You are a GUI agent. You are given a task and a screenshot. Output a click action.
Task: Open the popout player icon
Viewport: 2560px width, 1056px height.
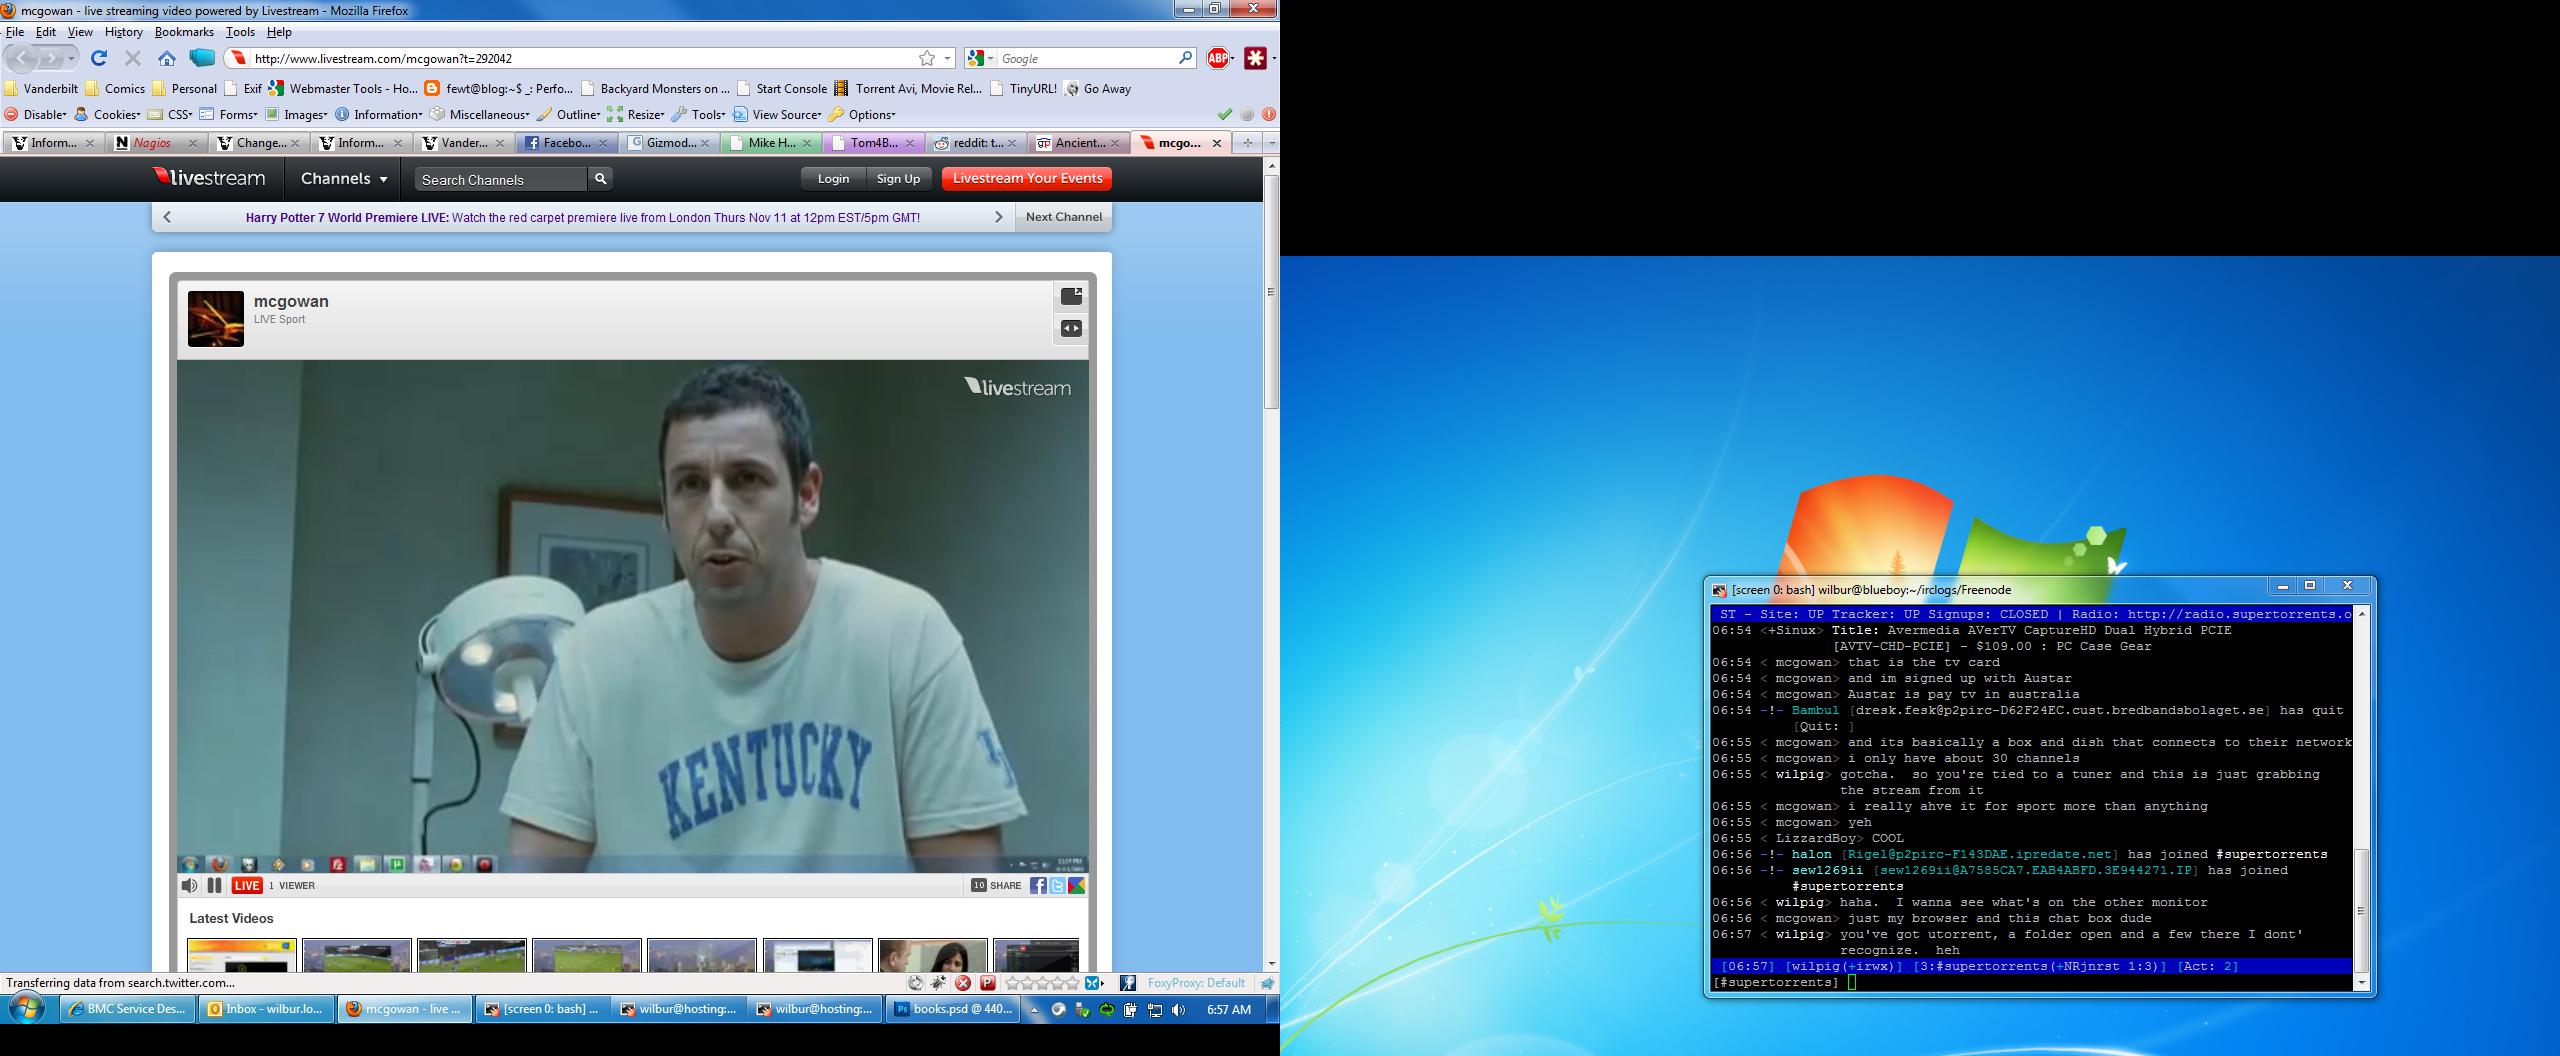1071,296
